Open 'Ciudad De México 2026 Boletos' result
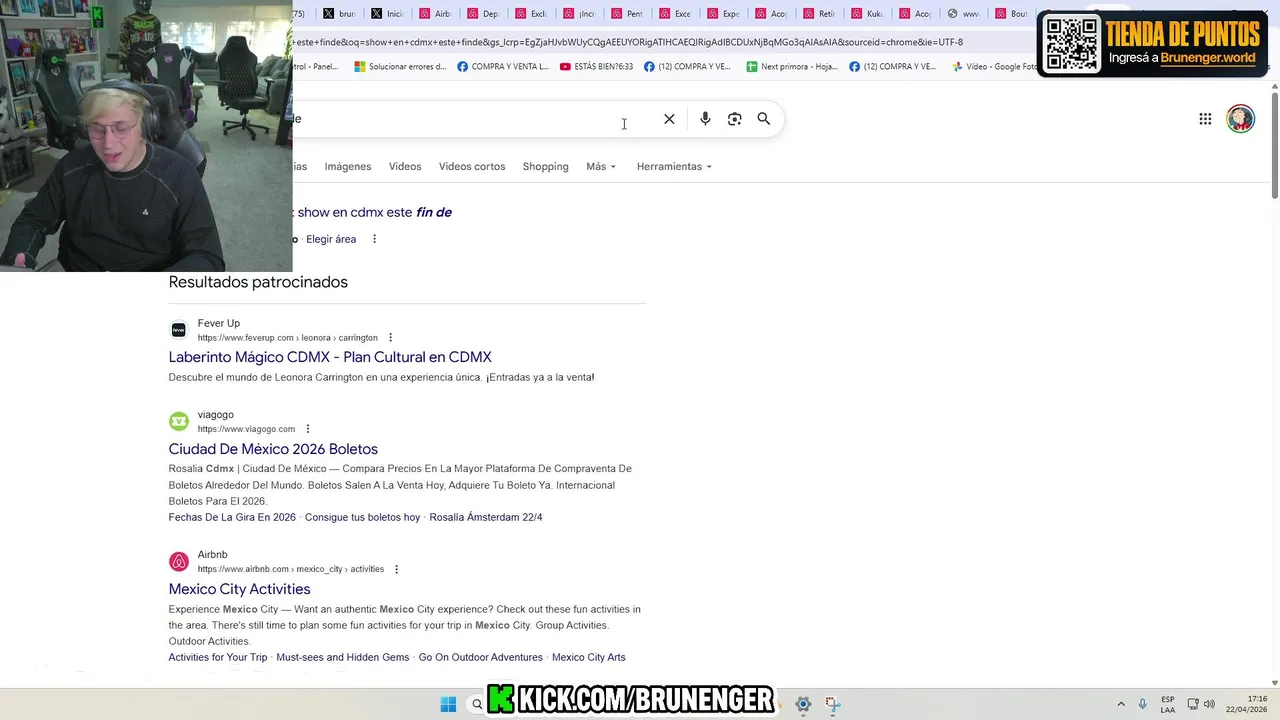Viewport: 1280px width, 720px height. tap(273, 449)
